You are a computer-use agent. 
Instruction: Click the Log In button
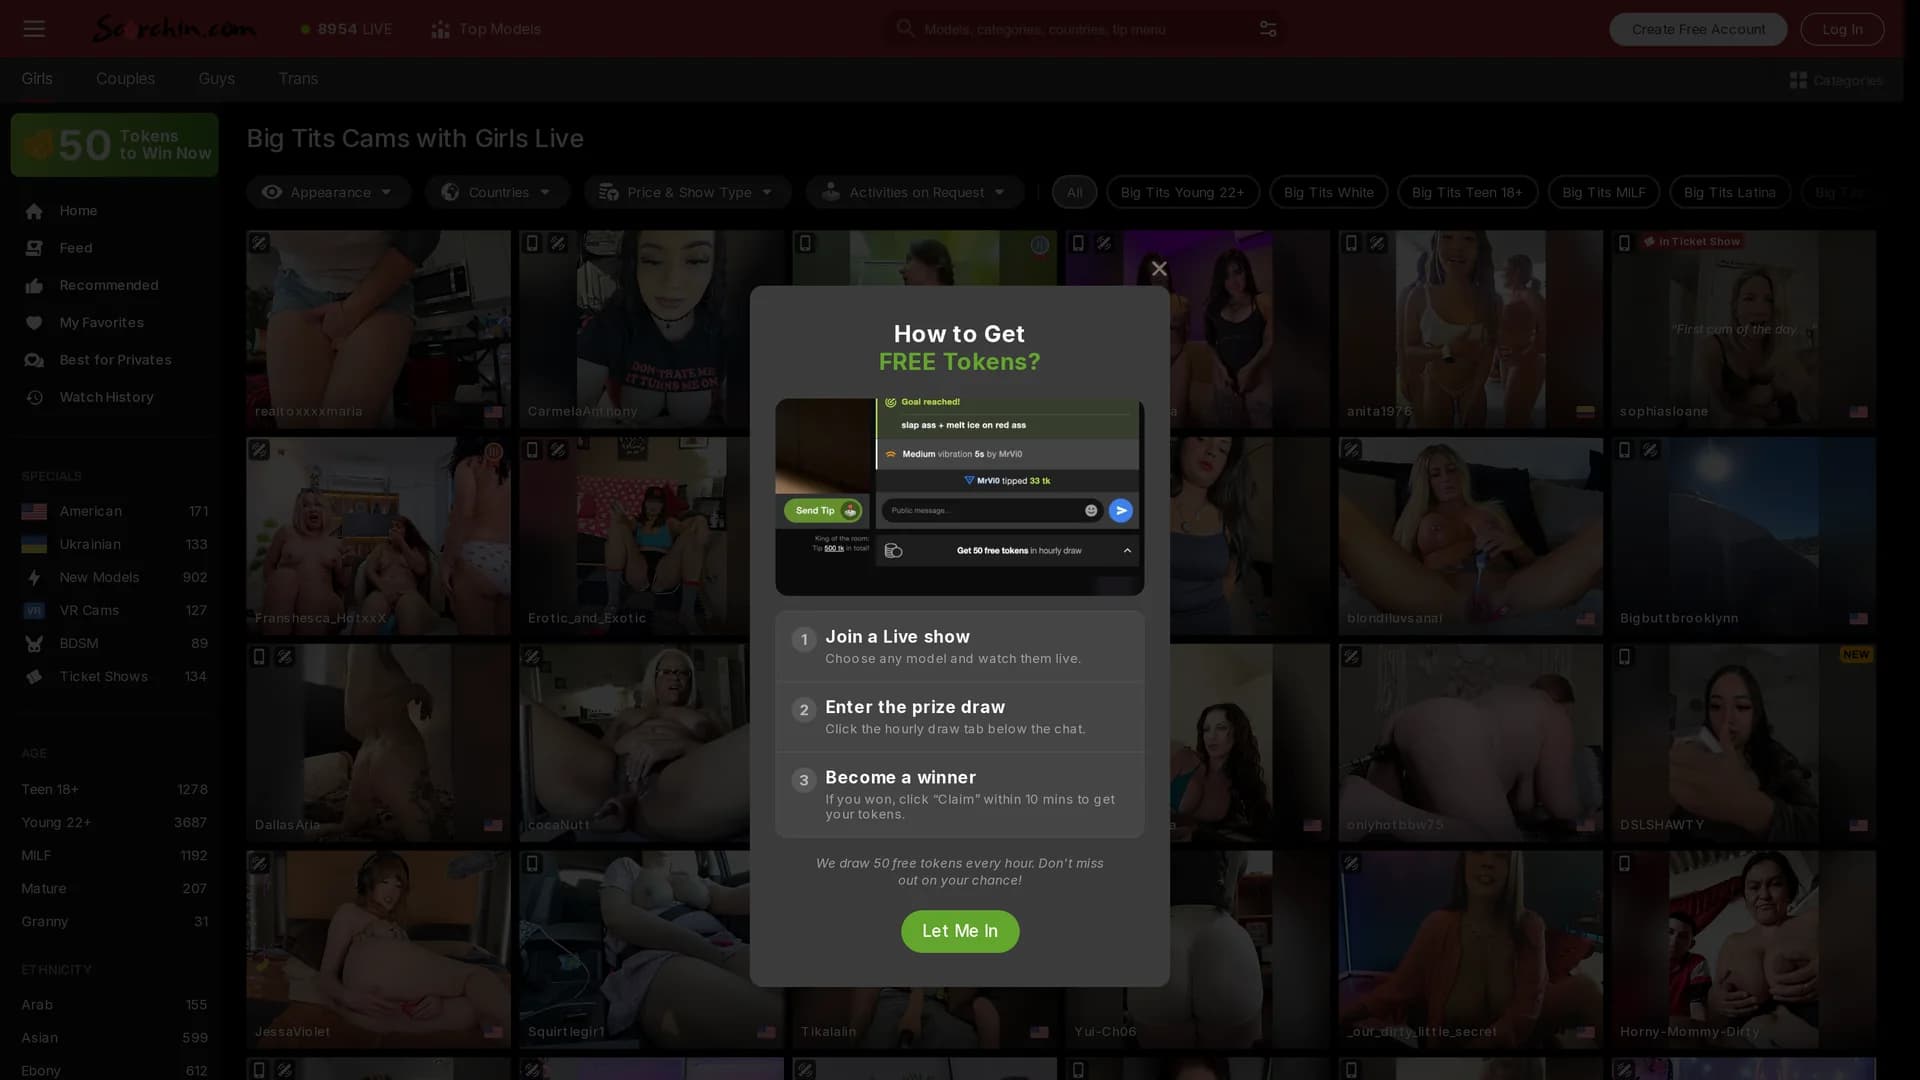[1842, 29]
